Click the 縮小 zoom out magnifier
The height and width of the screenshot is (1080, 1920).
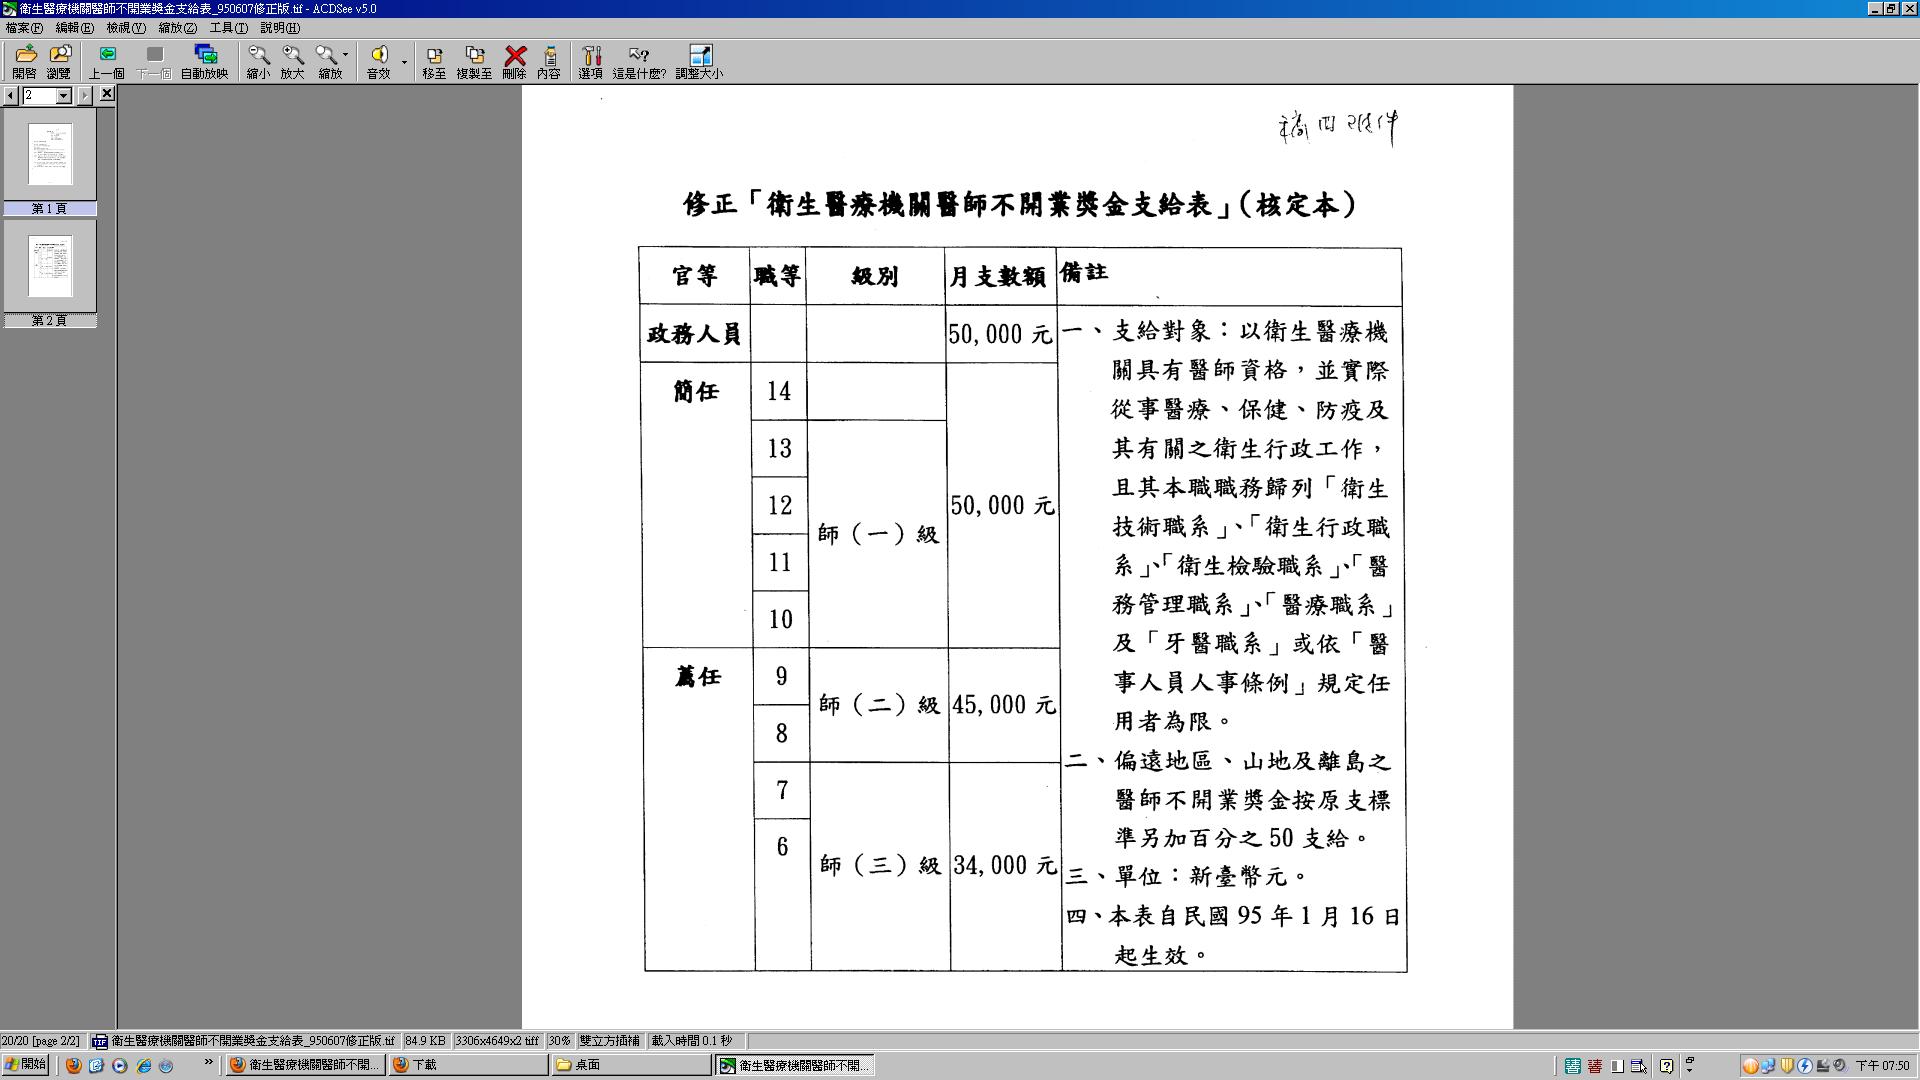point(258,61)
